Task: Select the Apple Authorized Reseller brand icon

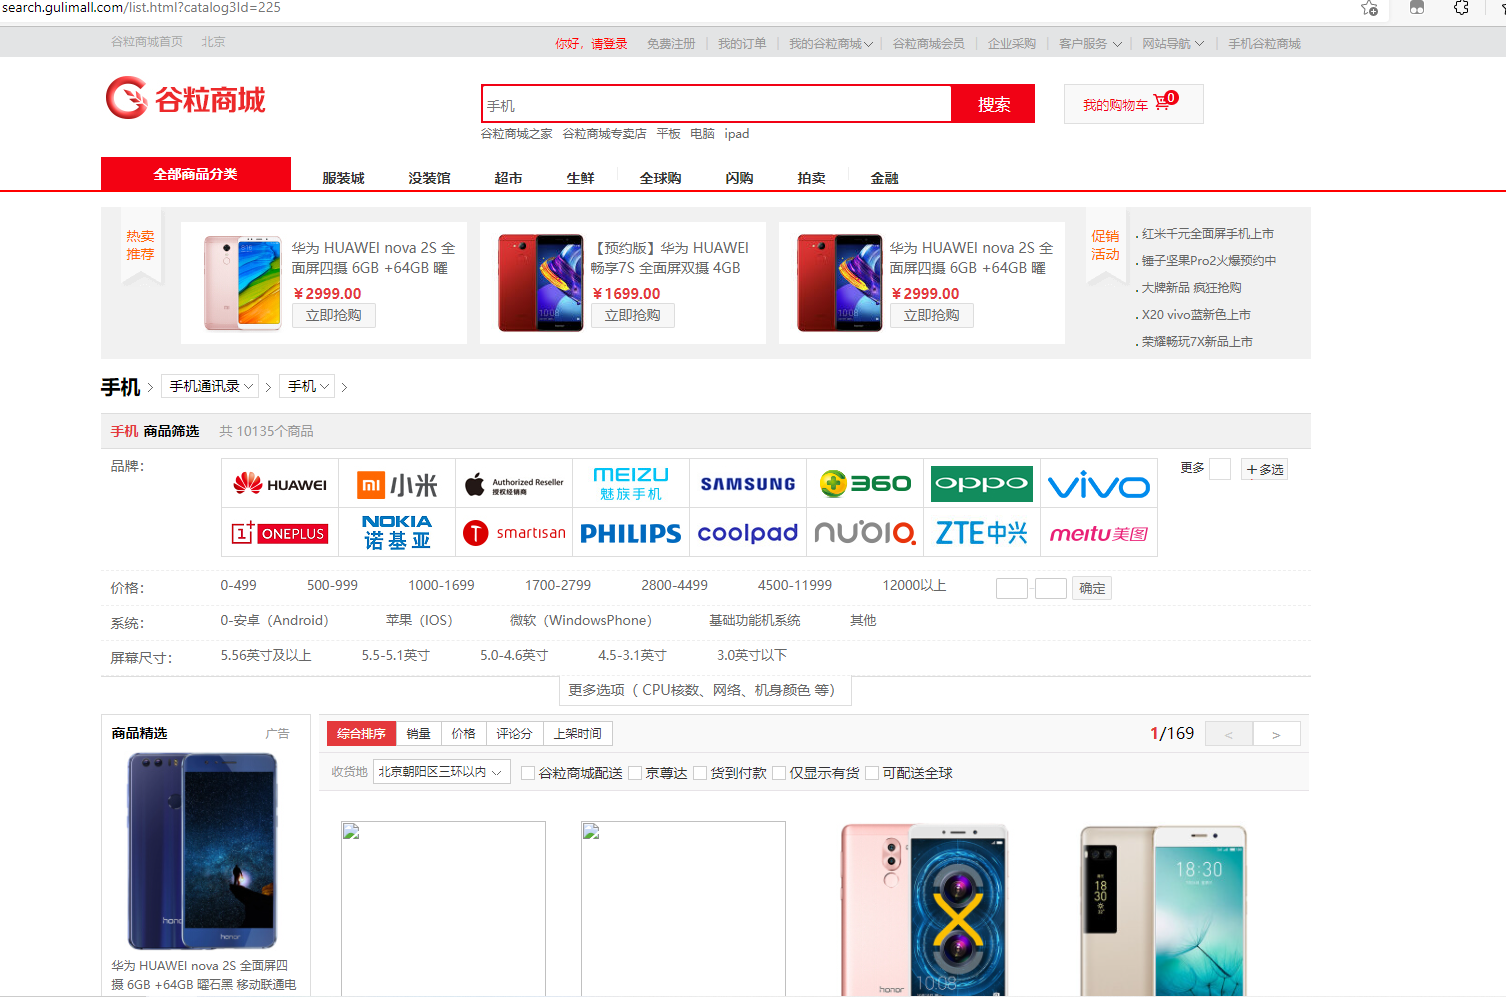Action: [x=514, y=483]
